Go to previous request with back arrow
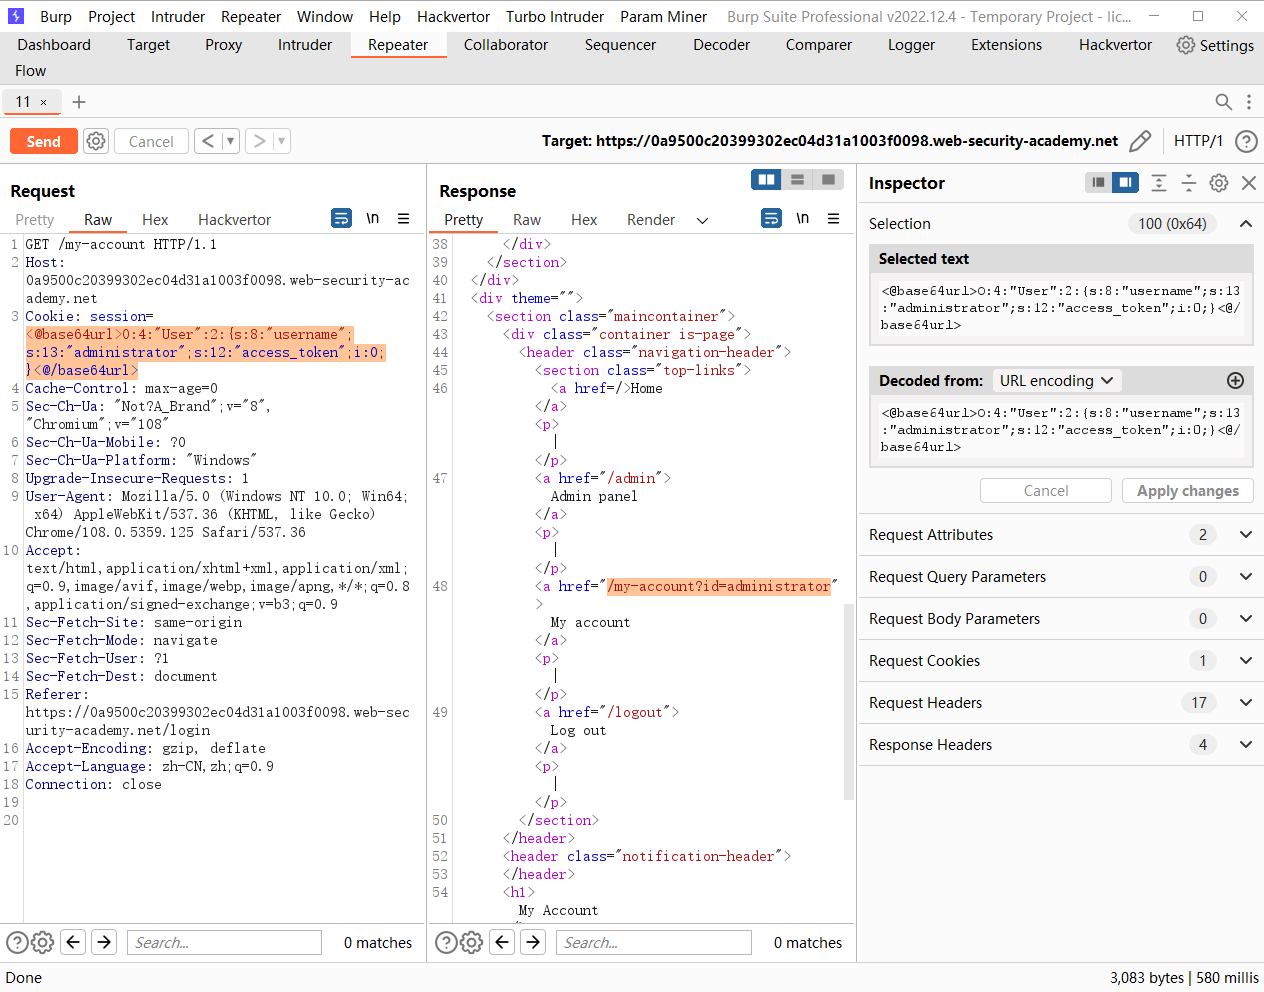Image resolution: width=1264 pixels, height=992 pixels. click(207, 141)
